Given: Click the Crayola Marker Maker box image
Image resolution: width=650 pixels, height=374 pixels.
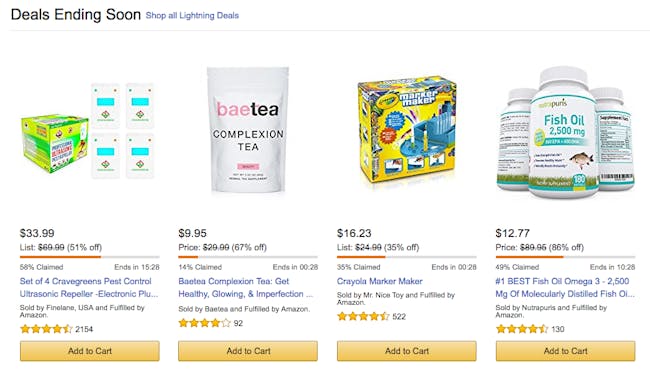Looking at the screenshot, I should pos(407,130).
